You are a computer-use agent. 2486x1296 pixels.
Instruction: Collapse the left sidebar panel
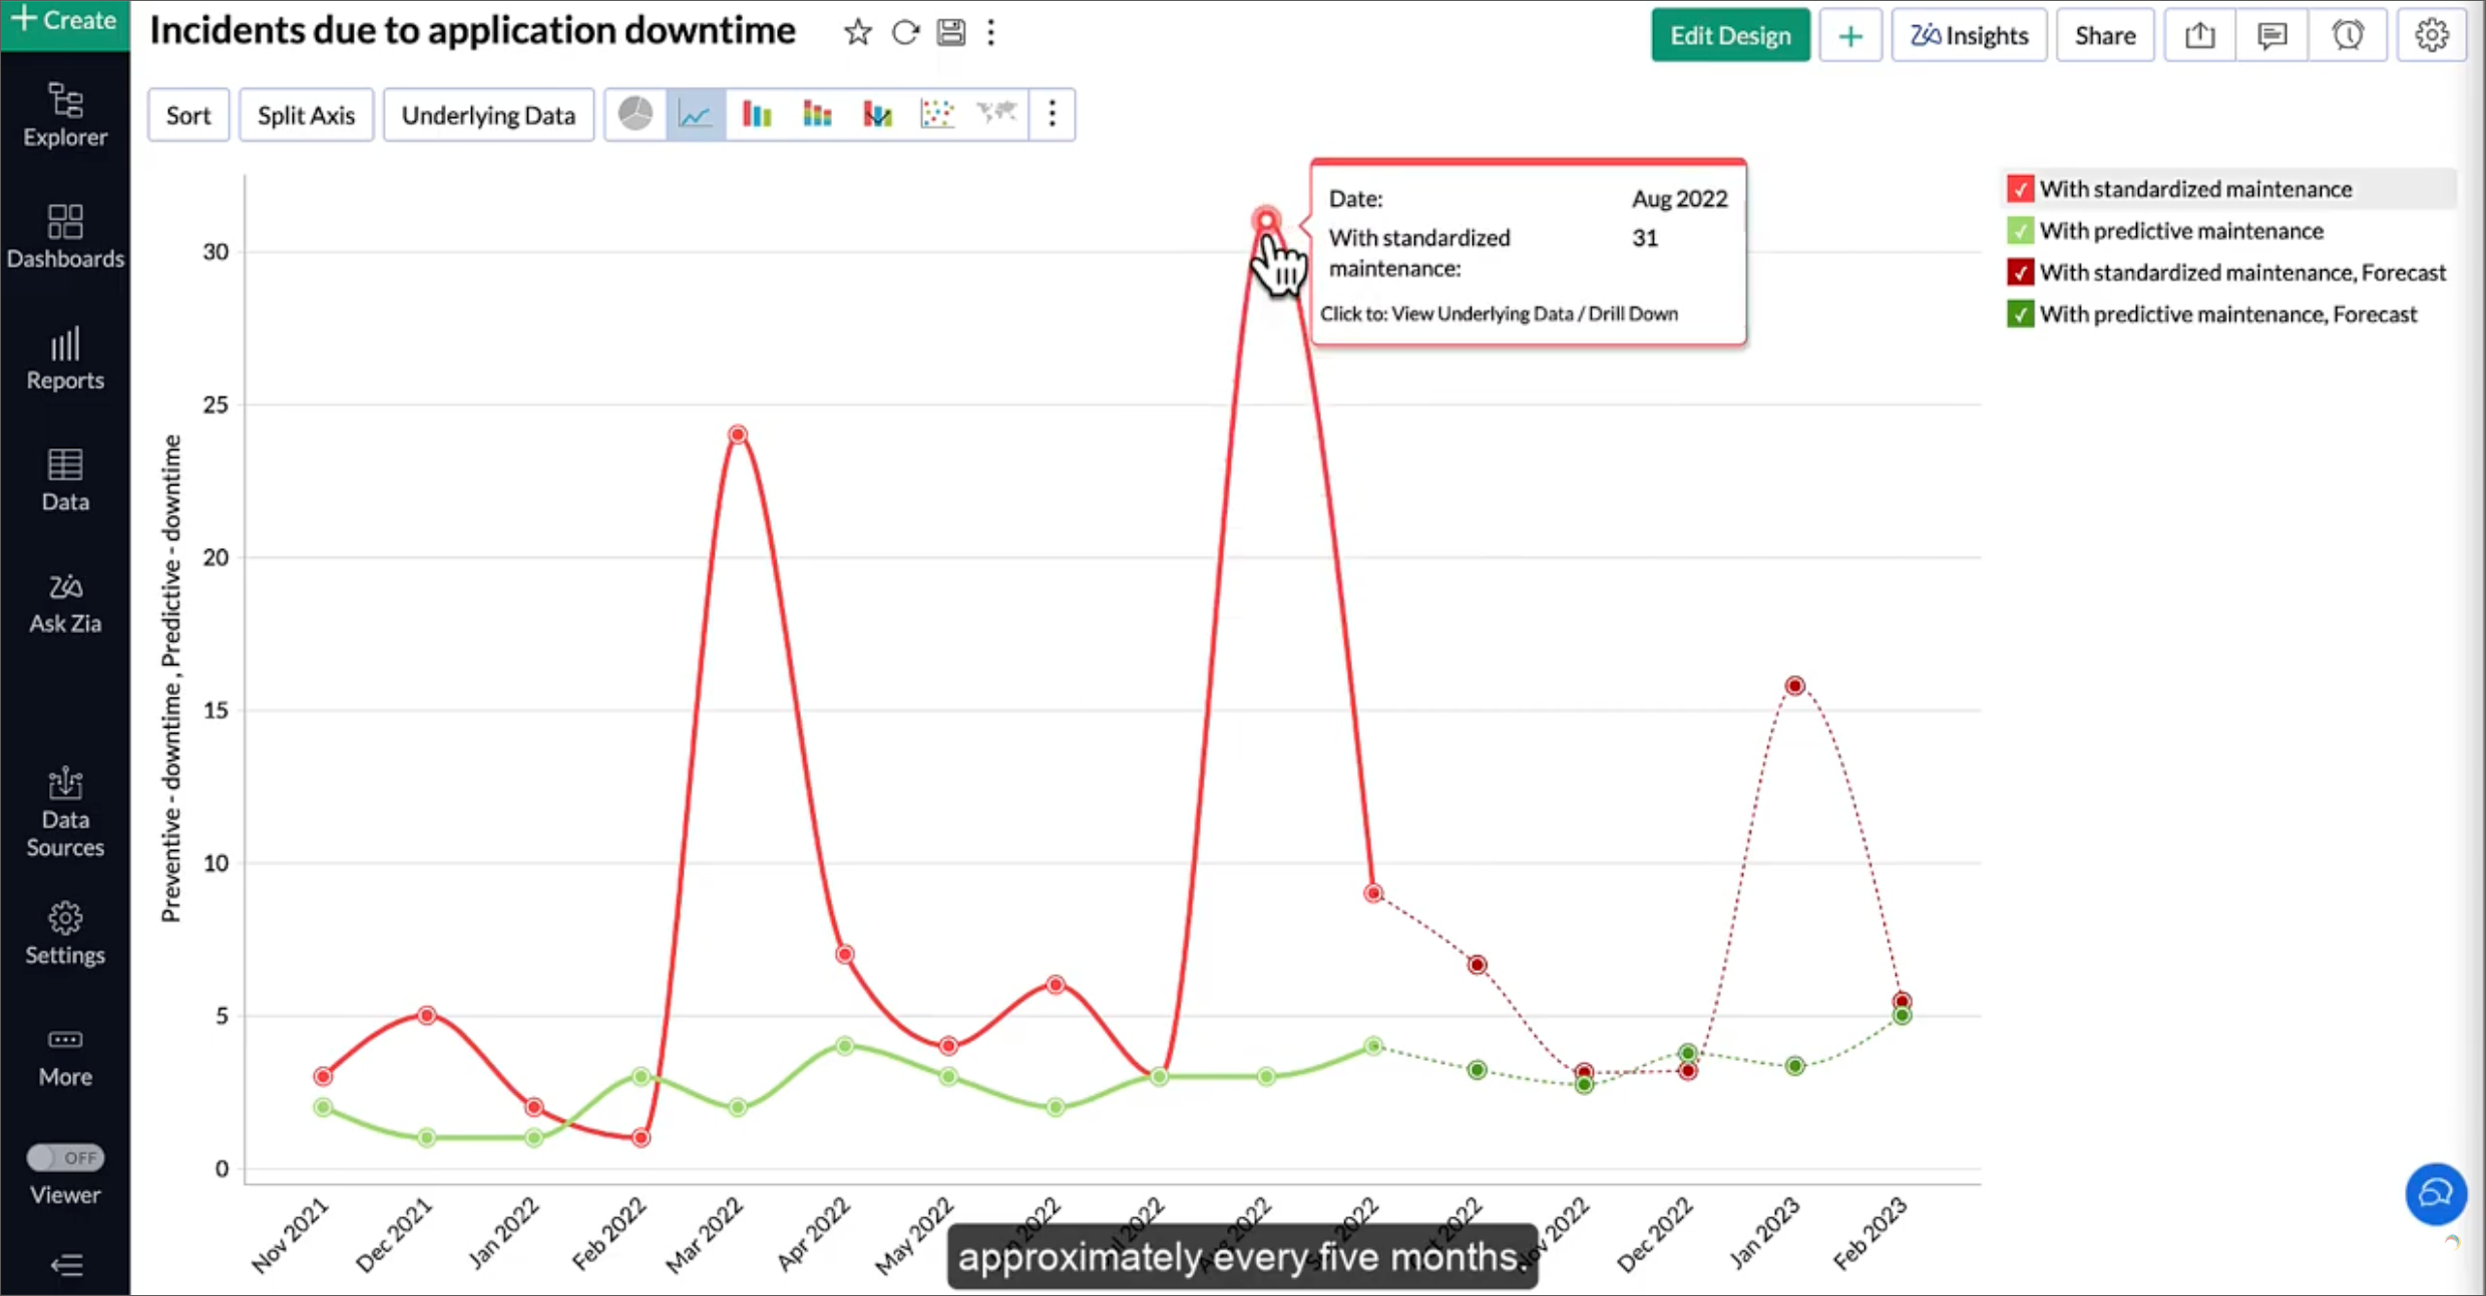pos(66,1265)
